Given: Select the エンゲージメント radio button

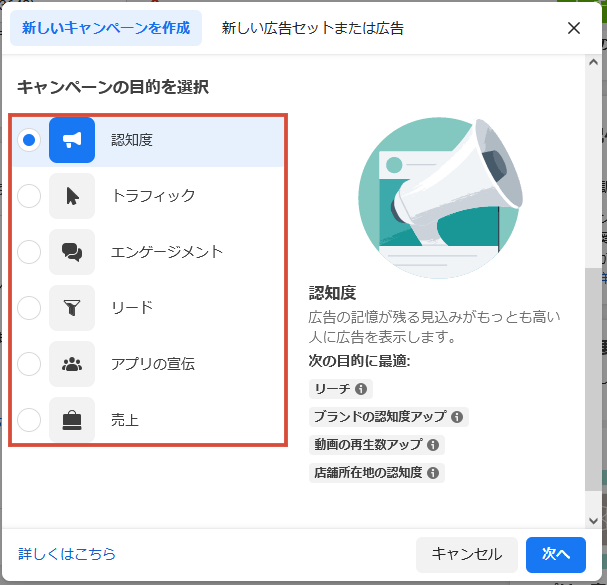Looking at the screenshot, I should click(x=29, y=252).
